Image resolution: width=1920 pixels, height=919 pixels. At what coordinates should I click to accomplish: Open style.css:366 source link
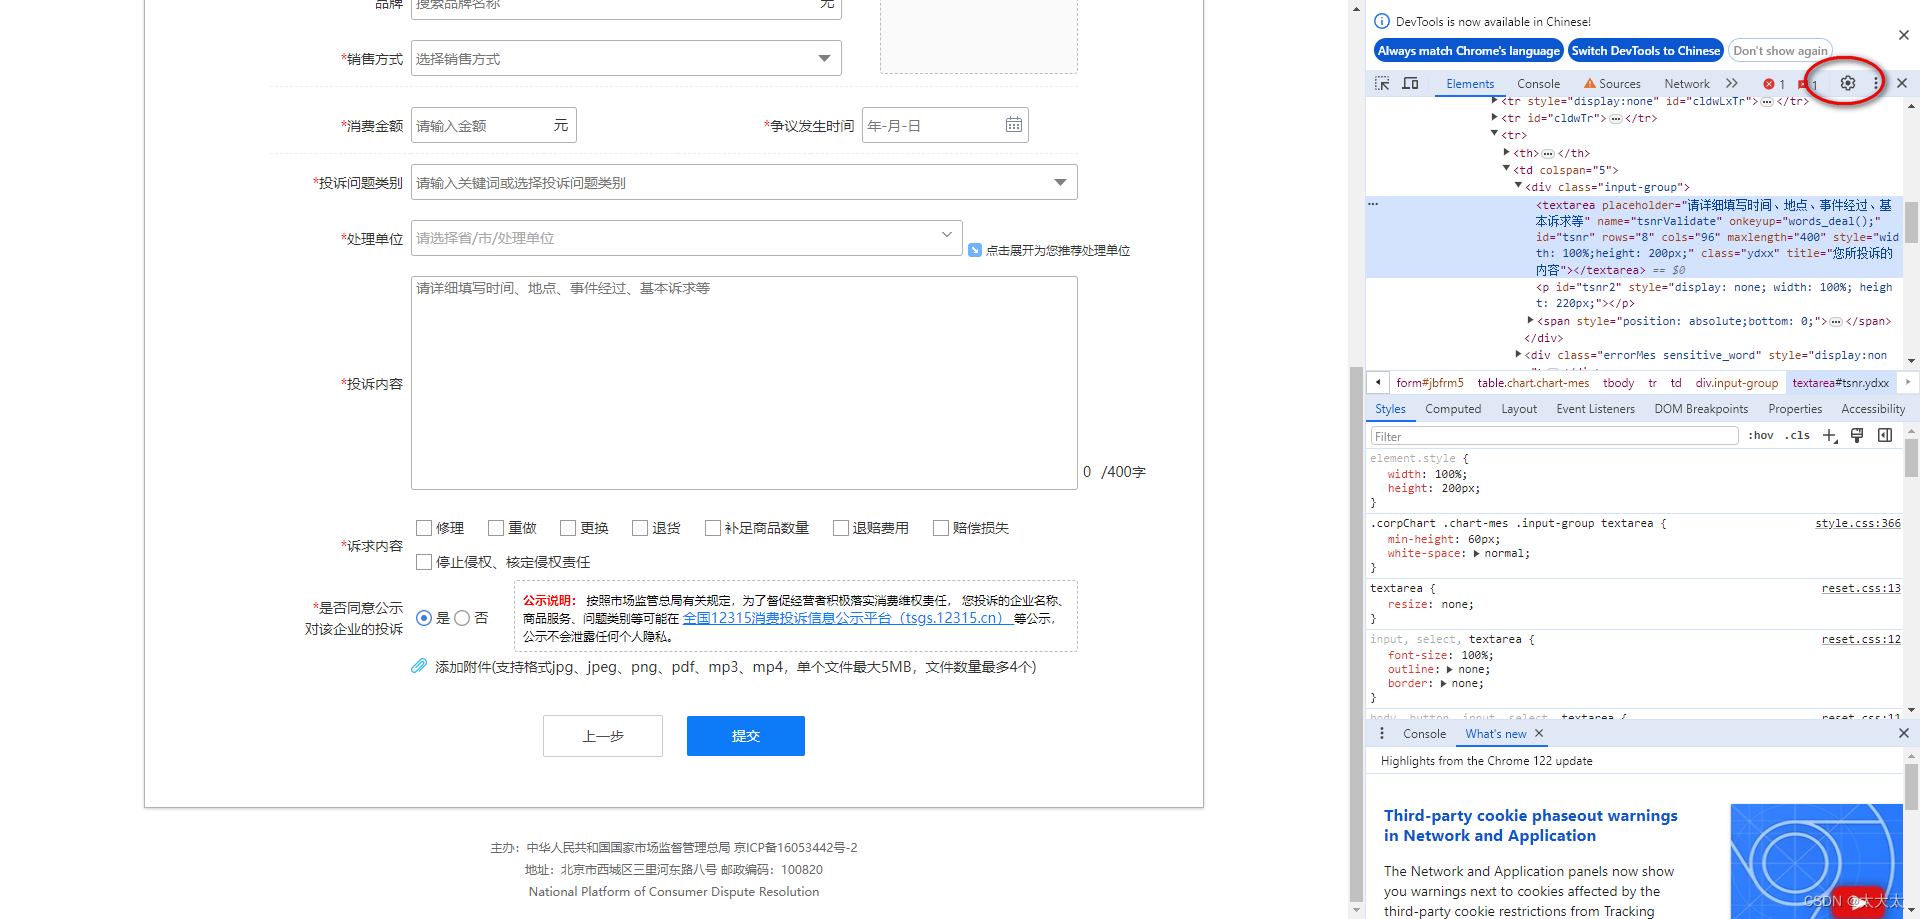point(1858,523)
